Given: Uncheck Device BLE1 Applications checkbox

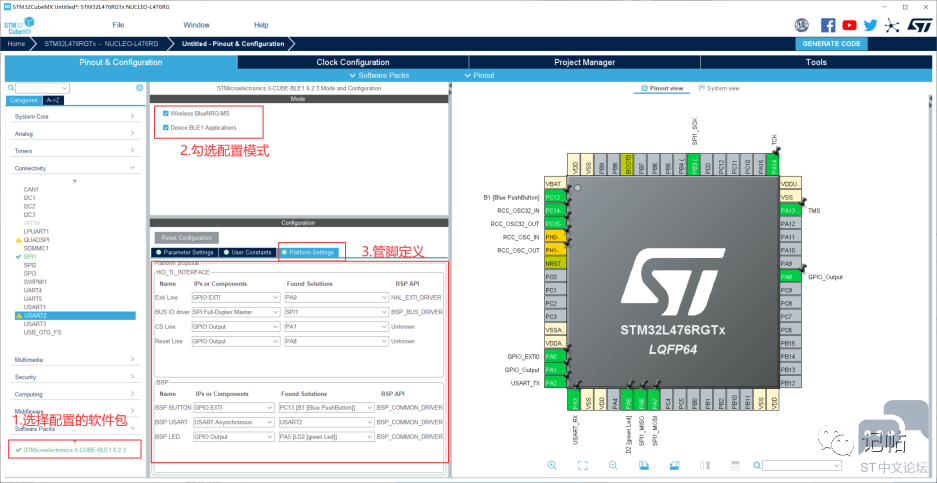Looking at the screenshot, I should tap(166, 127).
